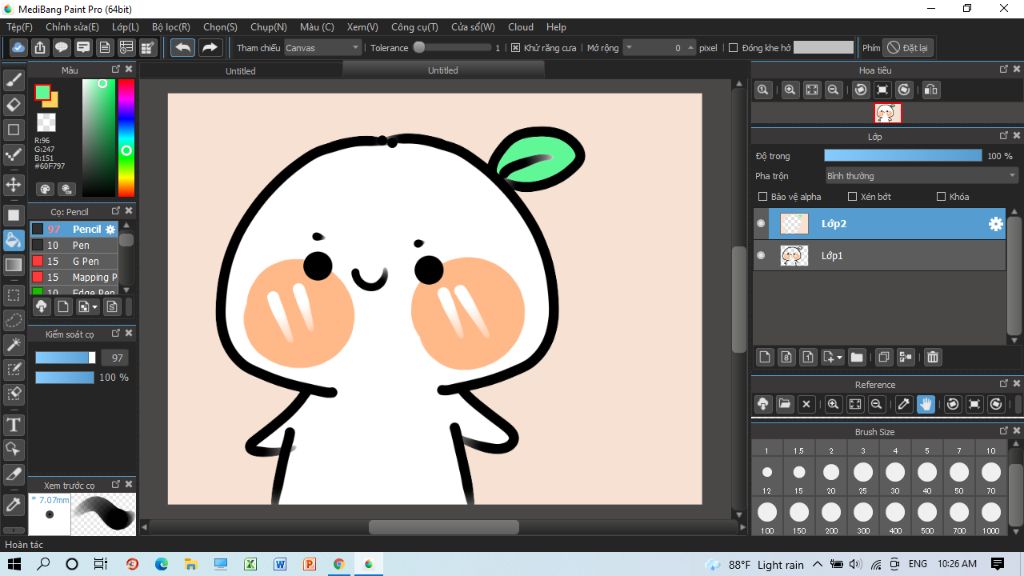Expand the Pha trộn blending mode dropdown

pos(920,176)
